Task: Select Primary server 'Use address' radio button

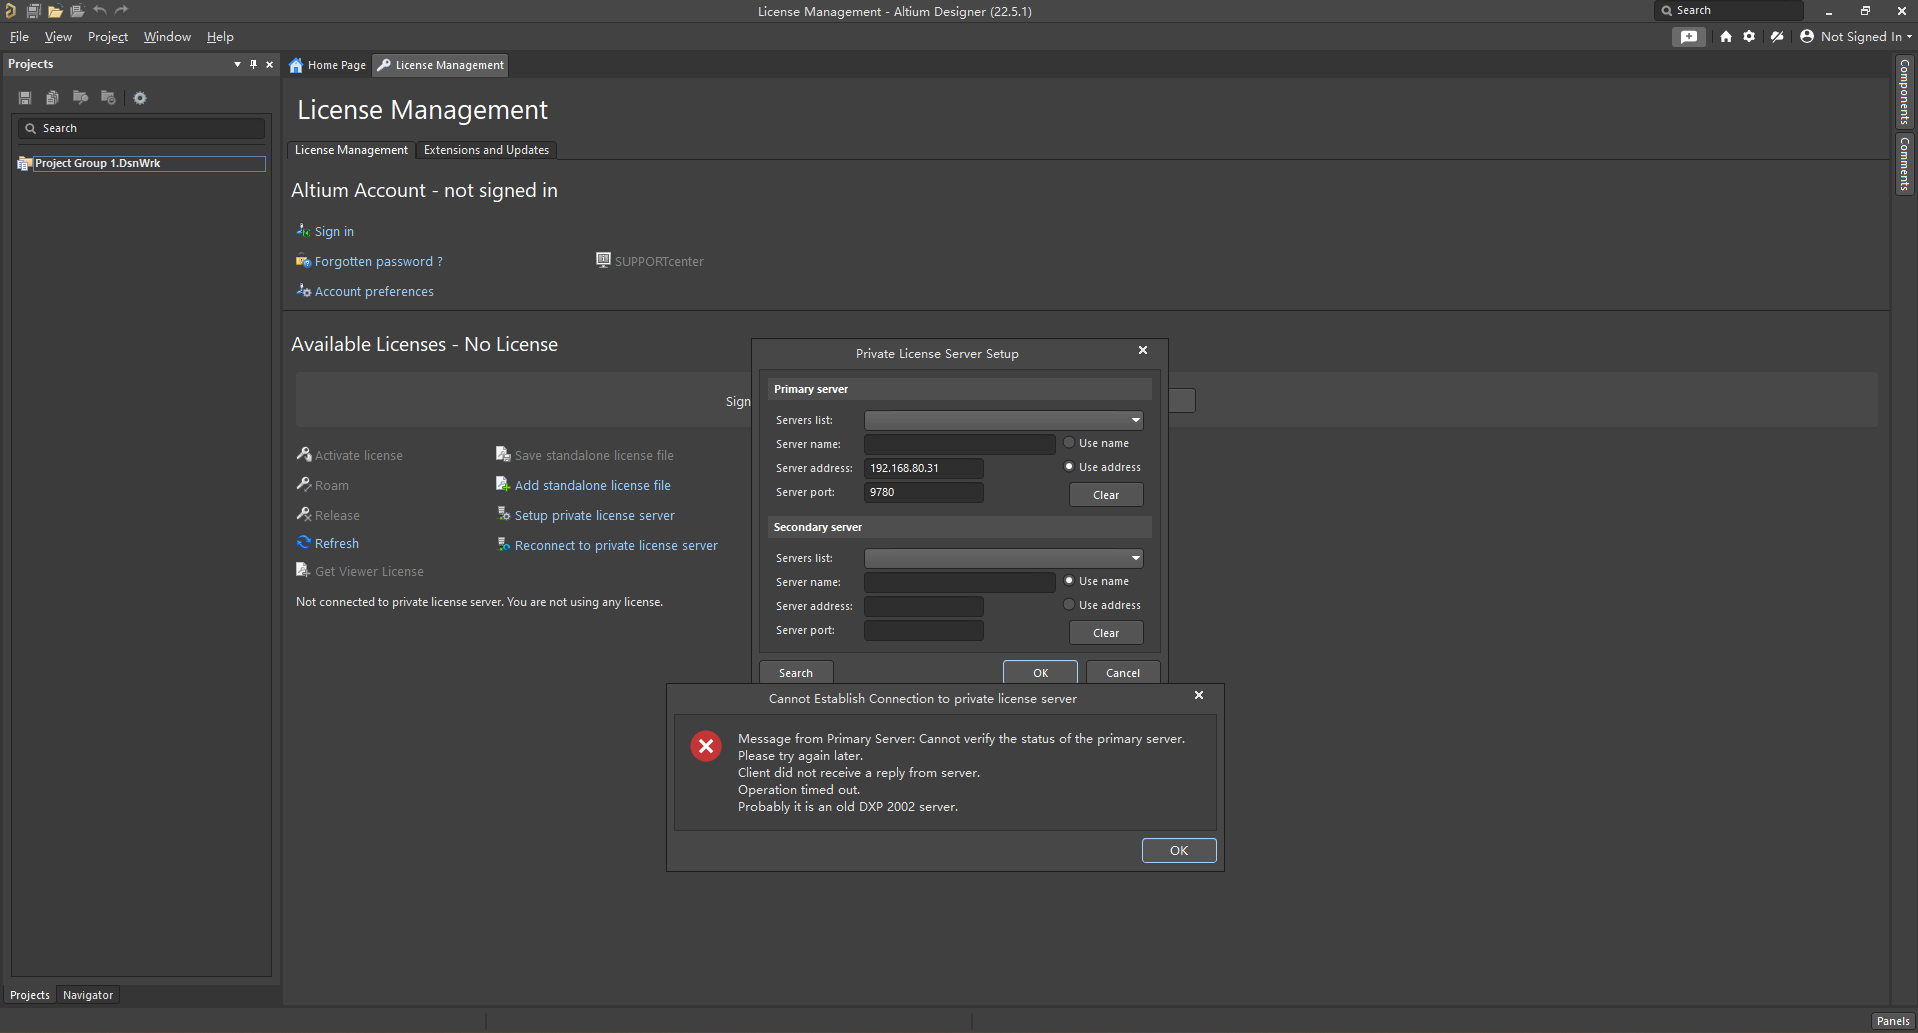Action: pyautogui.click(x=1069, y=467)
